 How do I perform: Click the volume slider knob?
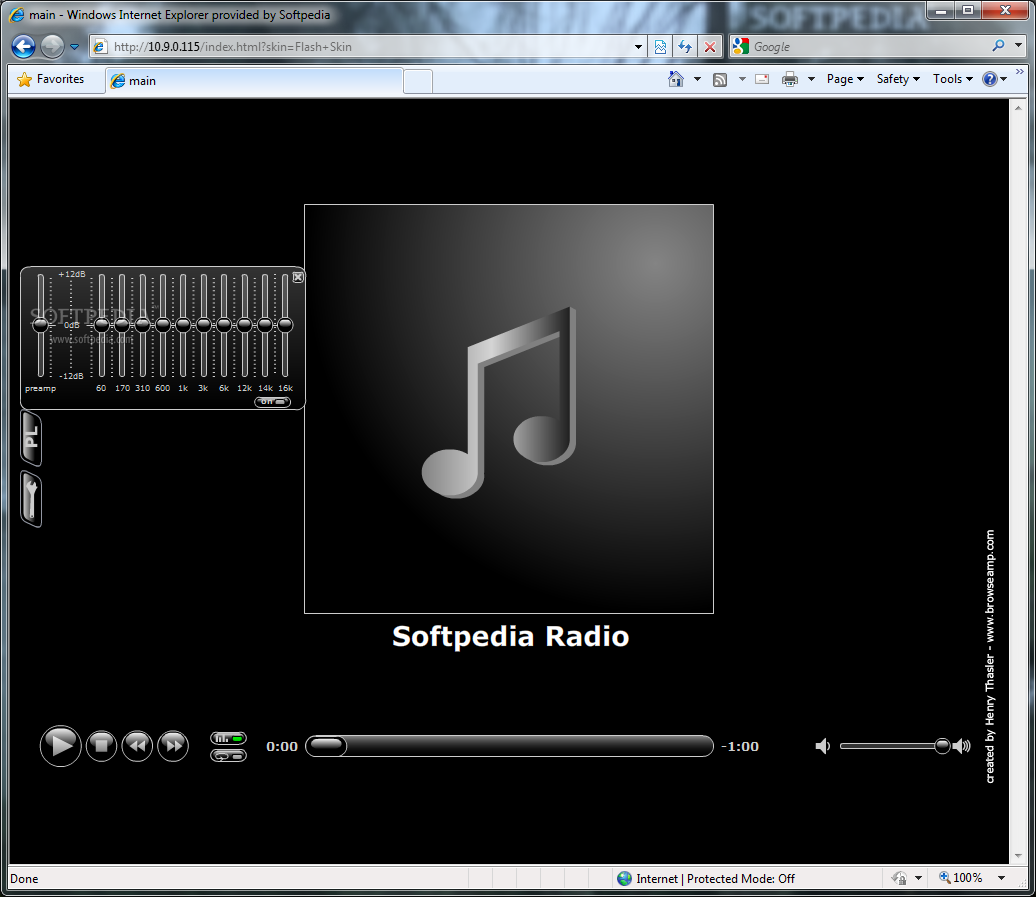click(x=942, y=746)
